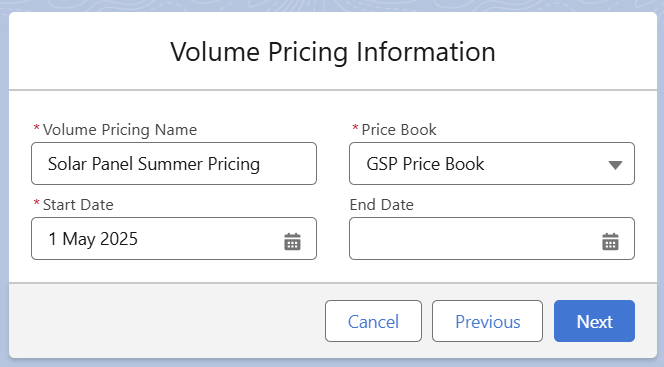Image resolution: width=664 pixels, height=367 pixels.
Task: Click the Start Date field label
Action: click(78, 205)
